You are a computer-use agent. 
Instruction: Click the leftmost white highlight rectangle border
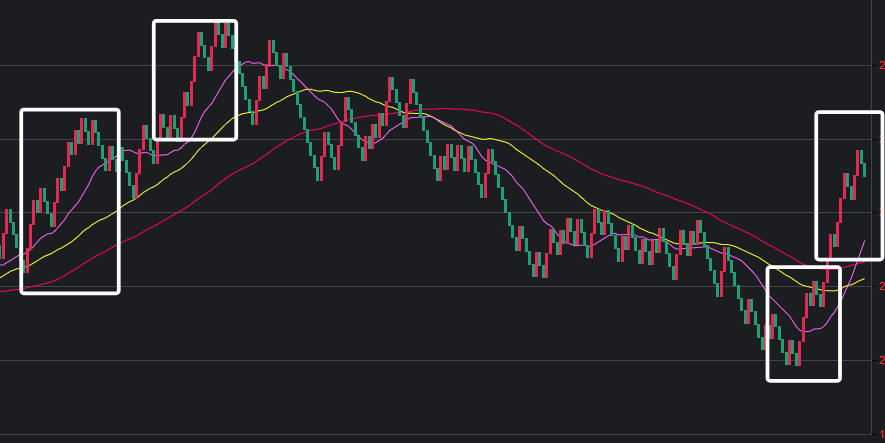pos(21,200)
